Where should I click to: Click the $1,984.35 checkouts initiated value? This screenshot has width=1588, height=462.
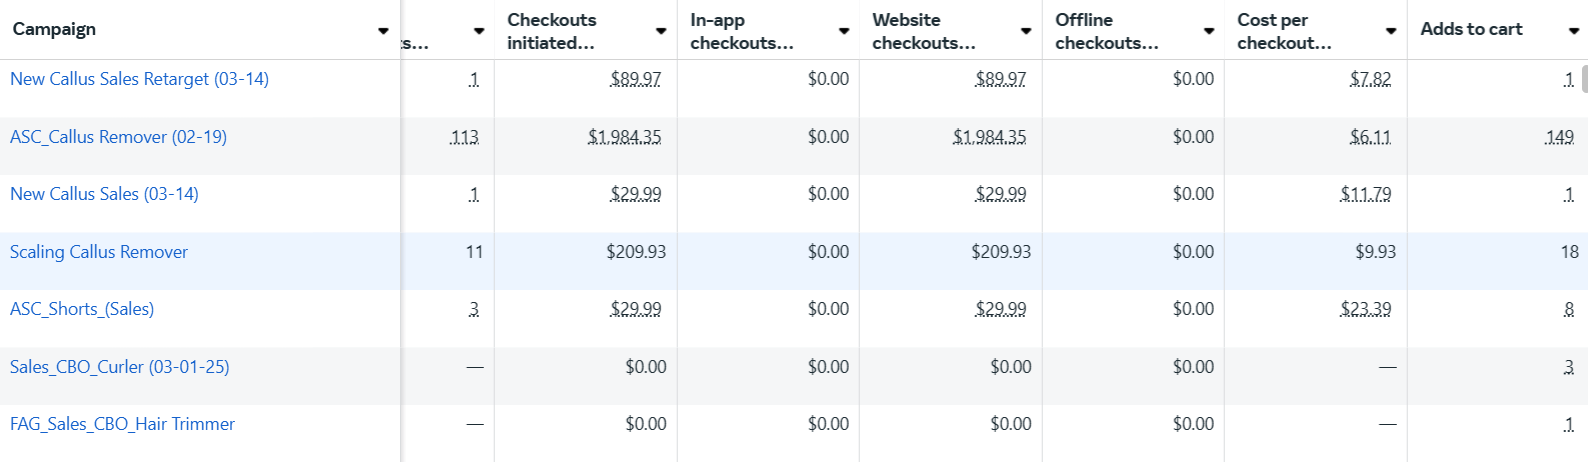[x=624, y=137]
